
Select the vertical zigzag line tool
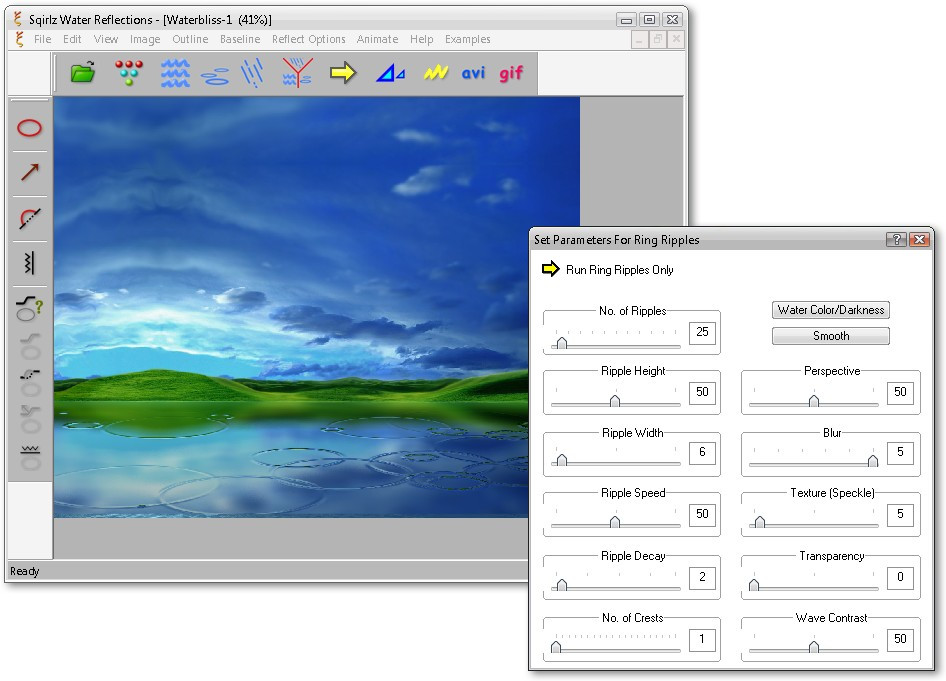[29, 262]
